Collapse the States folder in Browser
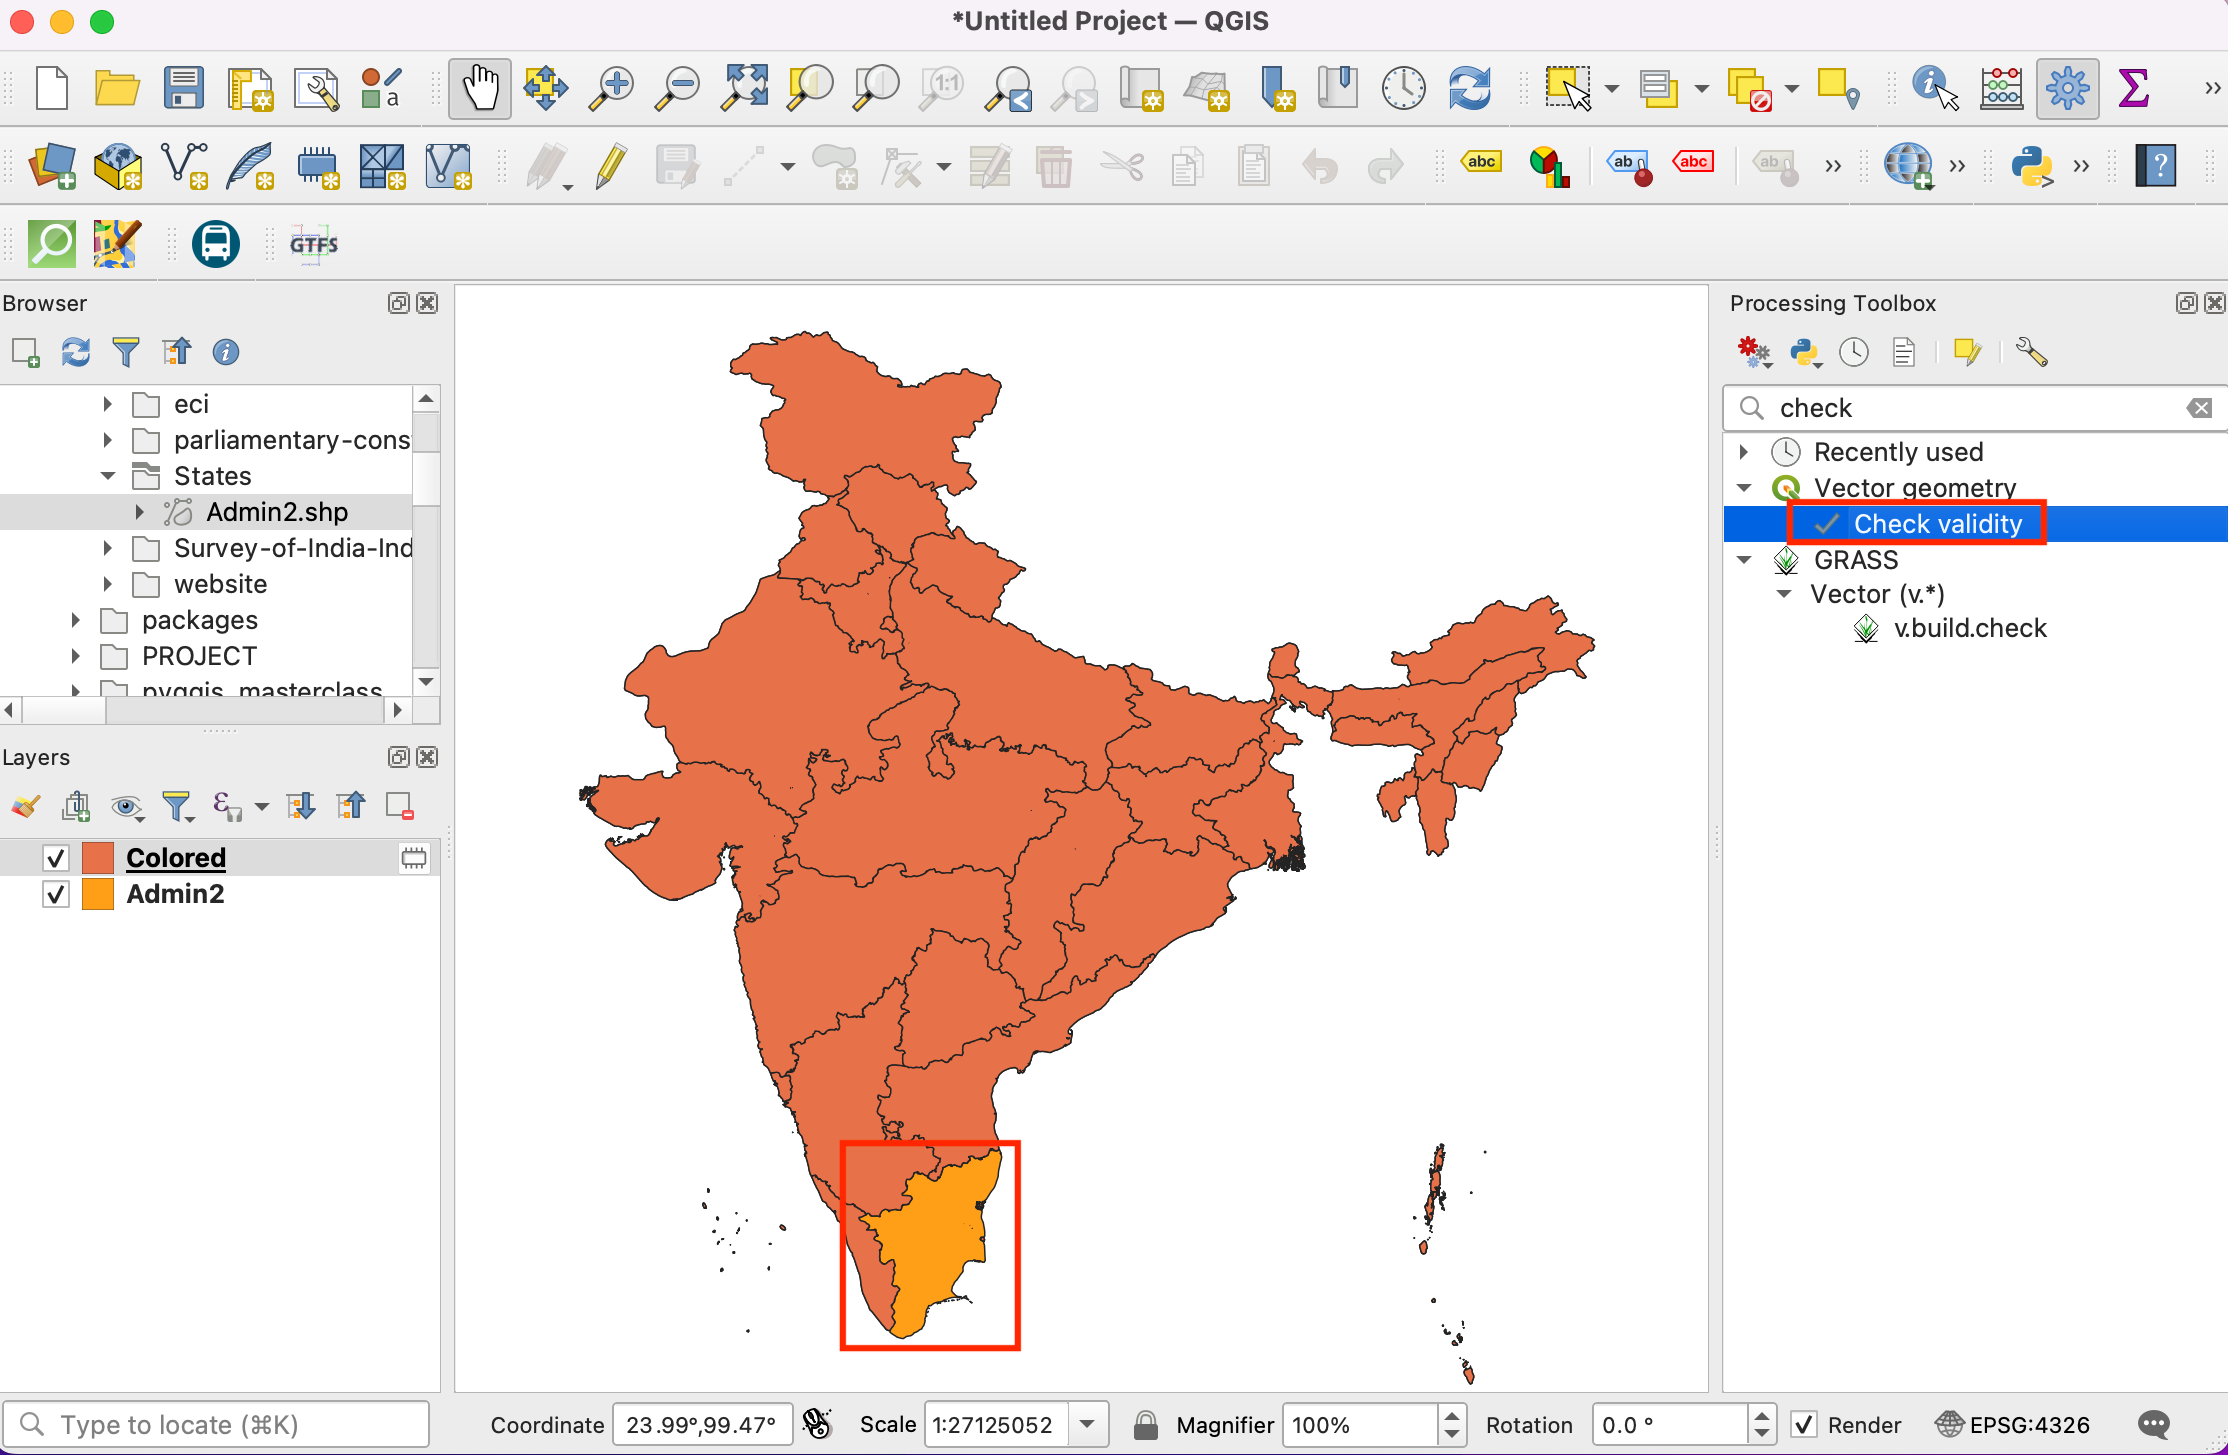 (108, 476)
